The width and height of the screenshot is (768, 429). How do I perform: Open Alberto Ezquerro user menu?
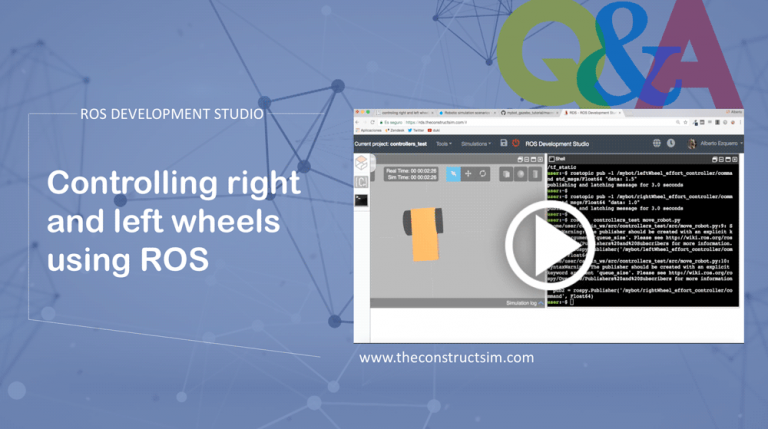pos(721,143)
